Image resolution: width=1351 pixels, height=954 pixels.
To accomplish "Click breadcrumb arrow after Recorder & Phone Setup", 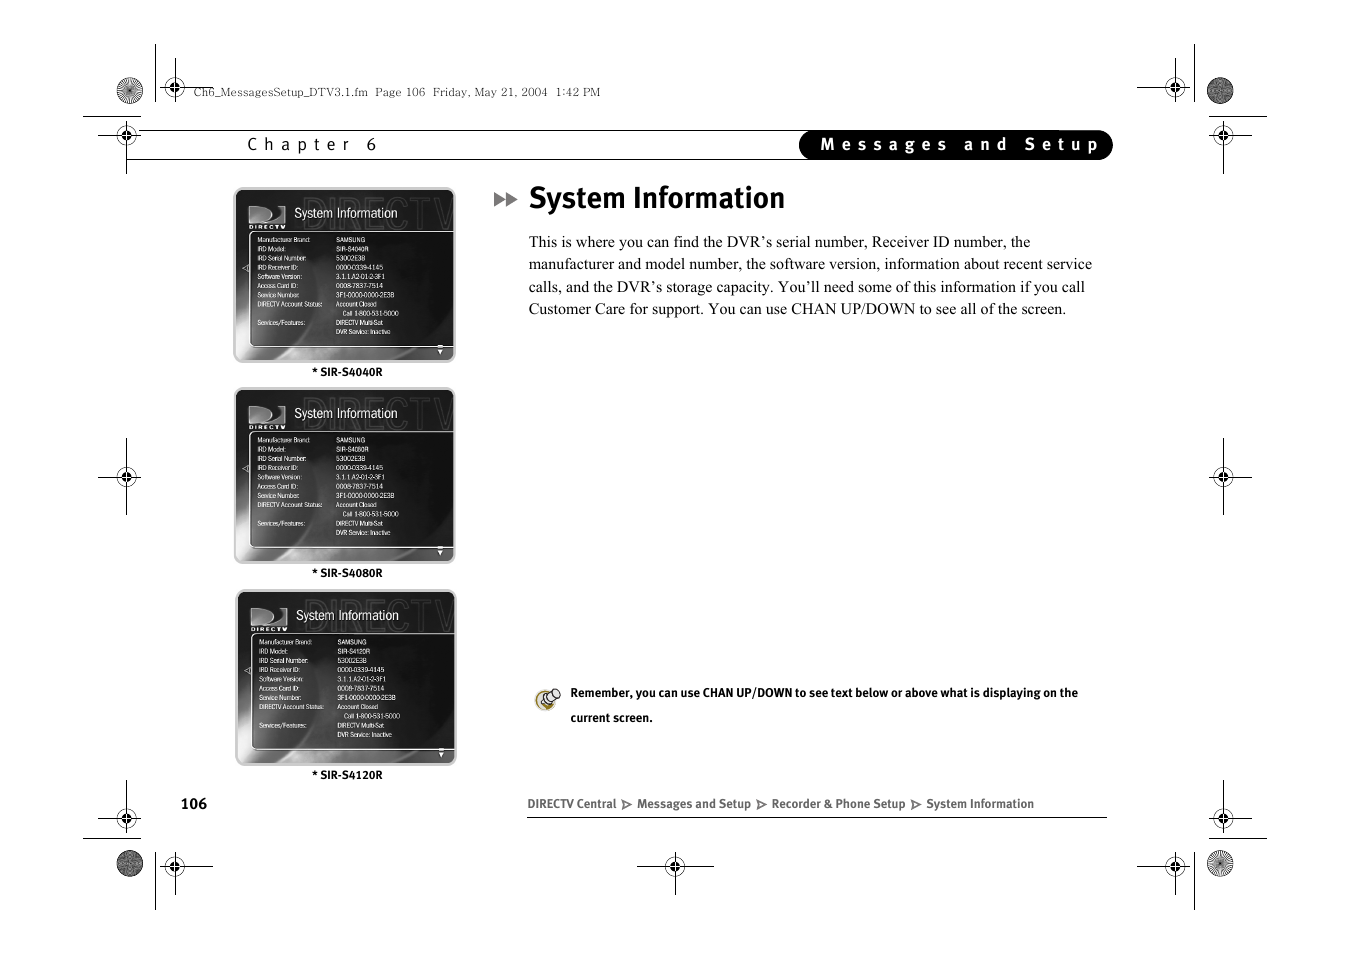I will tap(915, 805).
